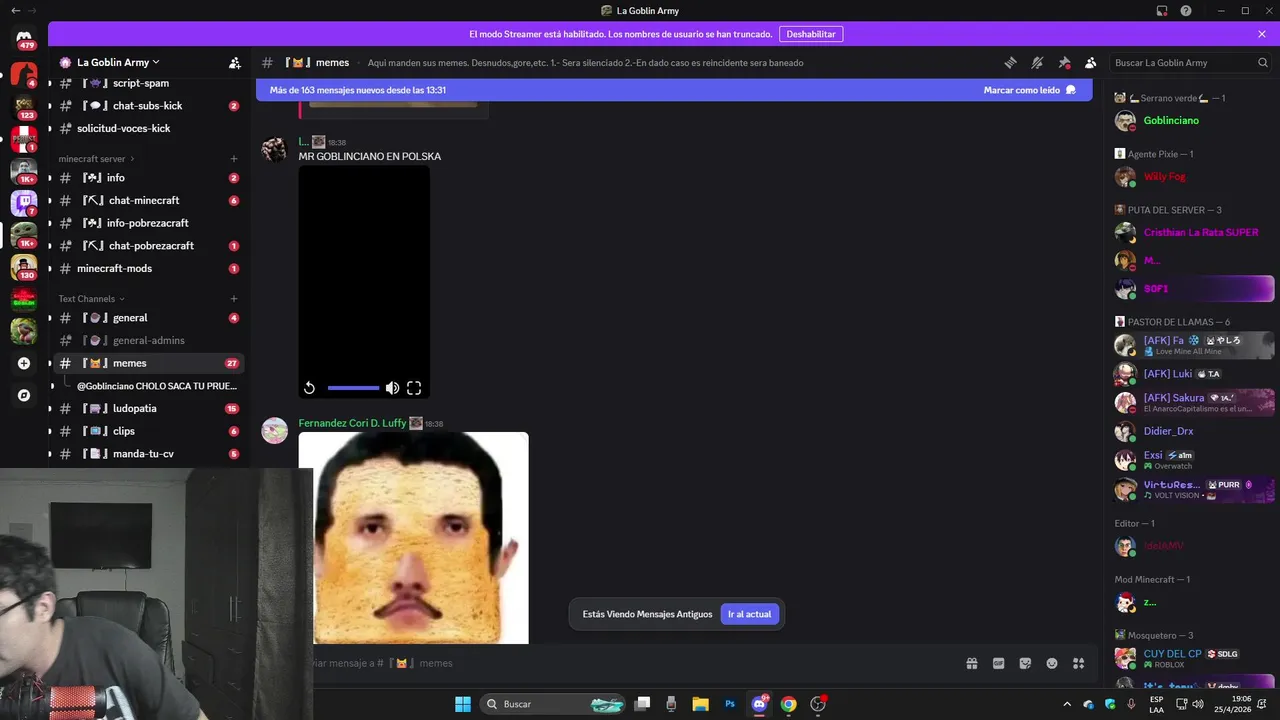Open the emoji picker

click(1052, 663)
